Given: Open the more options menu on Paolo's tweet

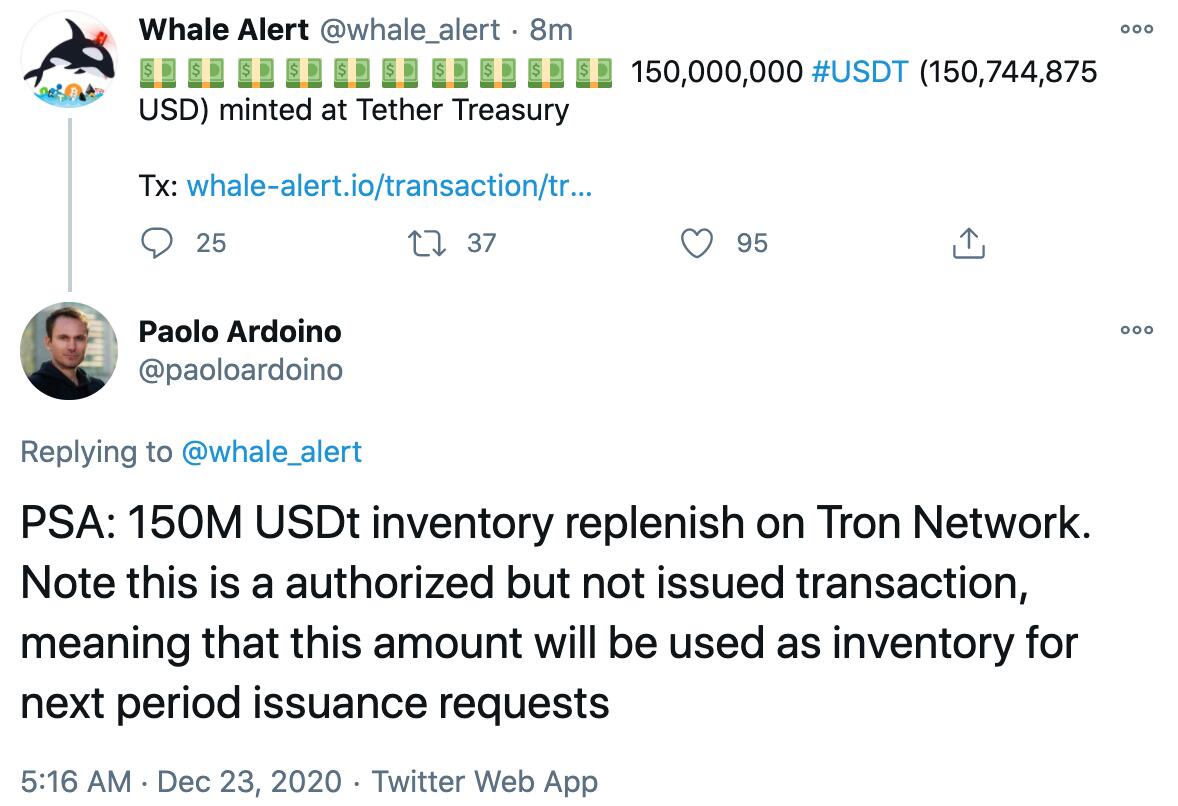Looking at the screenshot, I should [x=1137, y=332].
